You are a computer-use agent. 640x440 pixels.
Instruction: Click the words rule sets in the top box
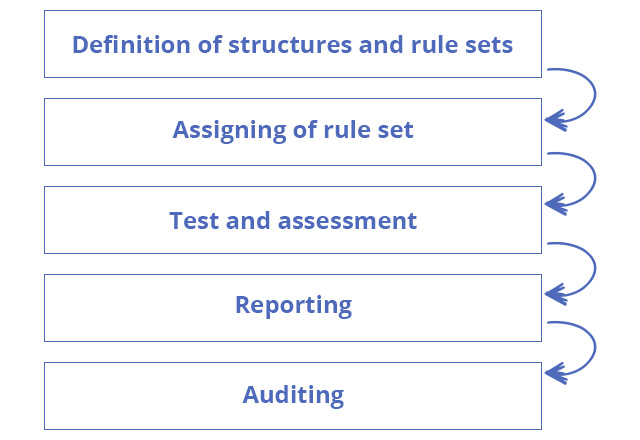(462, 45)
